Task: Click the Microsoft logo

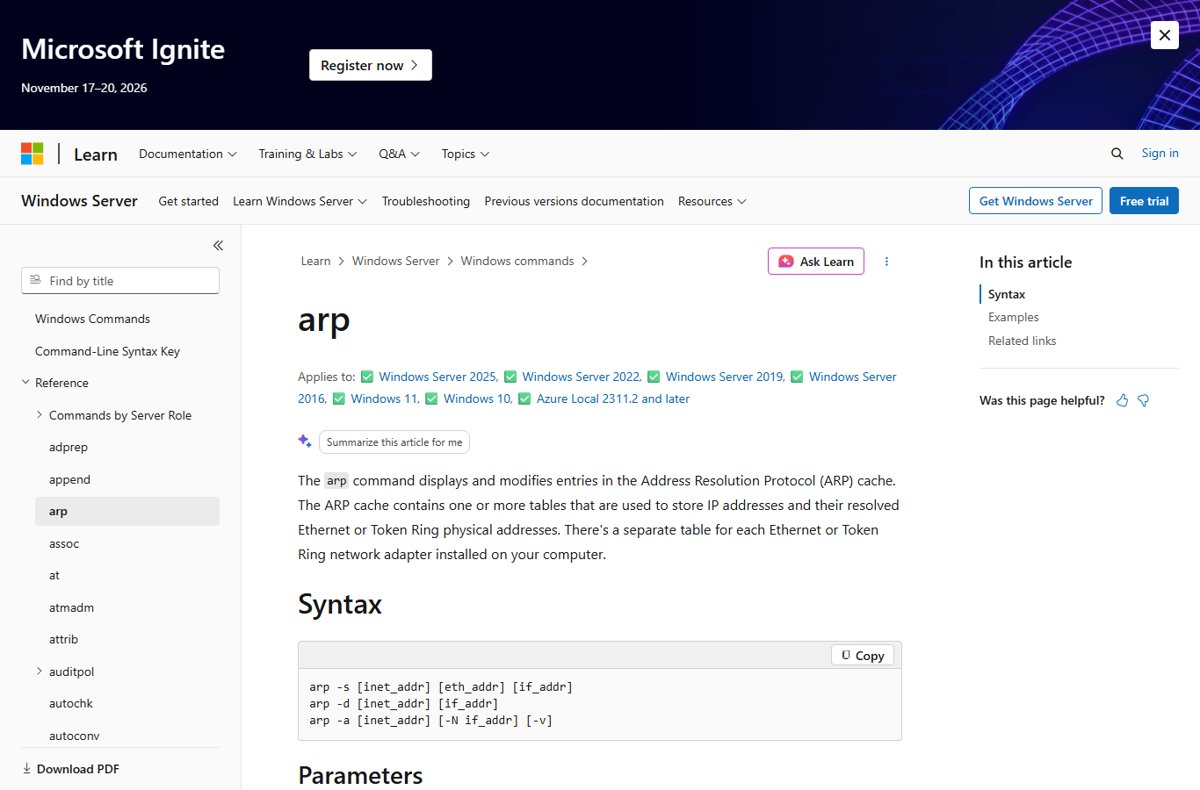Action: (32, 154)
